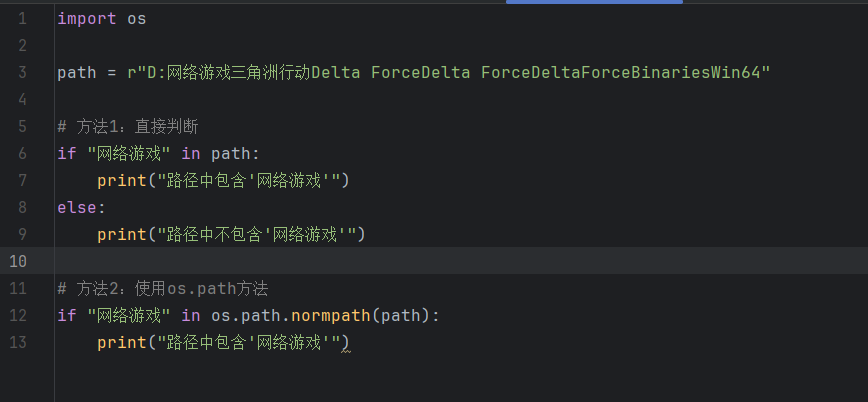Click line number 13 in the gutter
Viewport: 868px width, 402px height.
point(18,342)
